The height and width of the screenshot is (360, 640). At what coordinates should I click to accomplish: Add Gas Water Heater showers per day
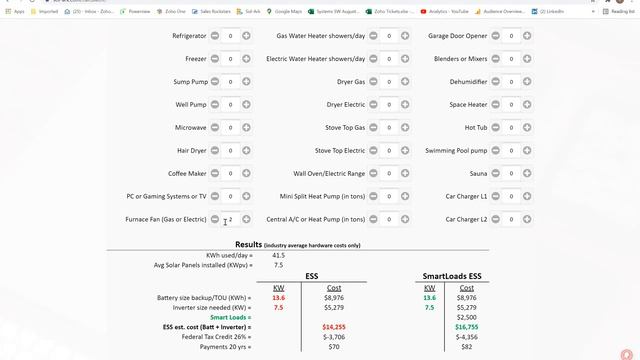coord(405,36)
